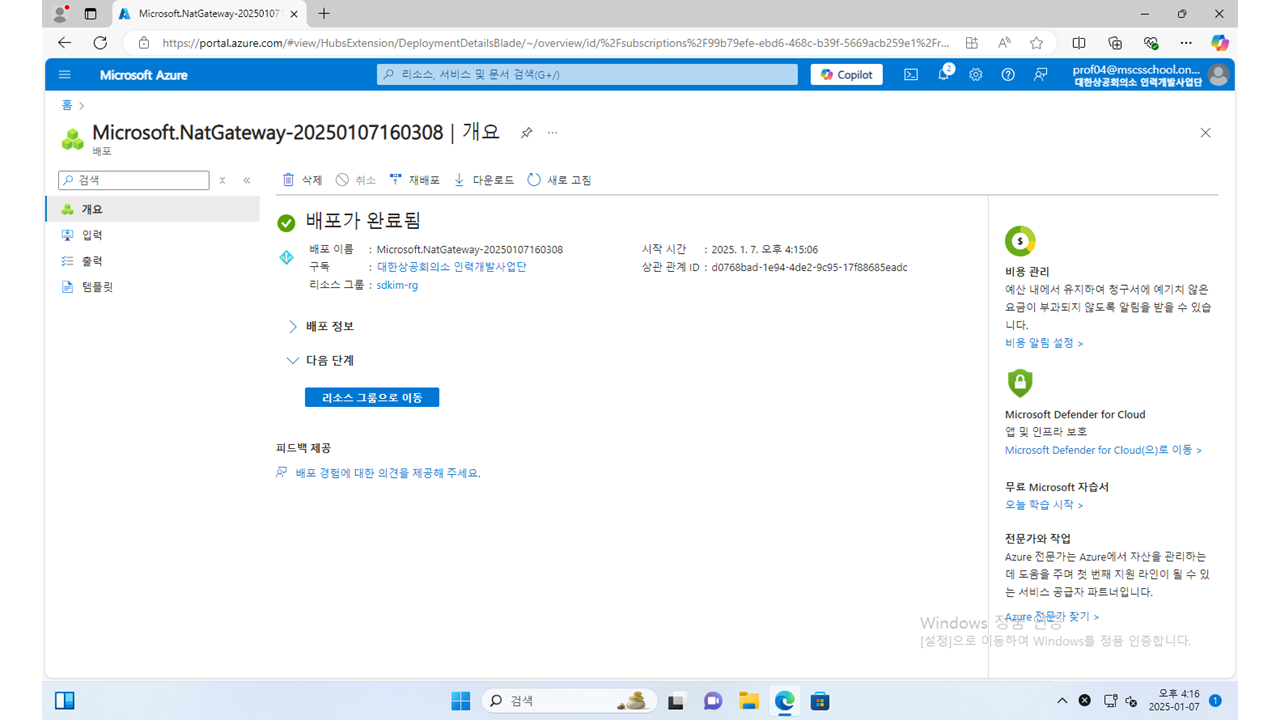Open Azure portal settings gear
Screen dimensions: 1280x720
coord(976,75)
